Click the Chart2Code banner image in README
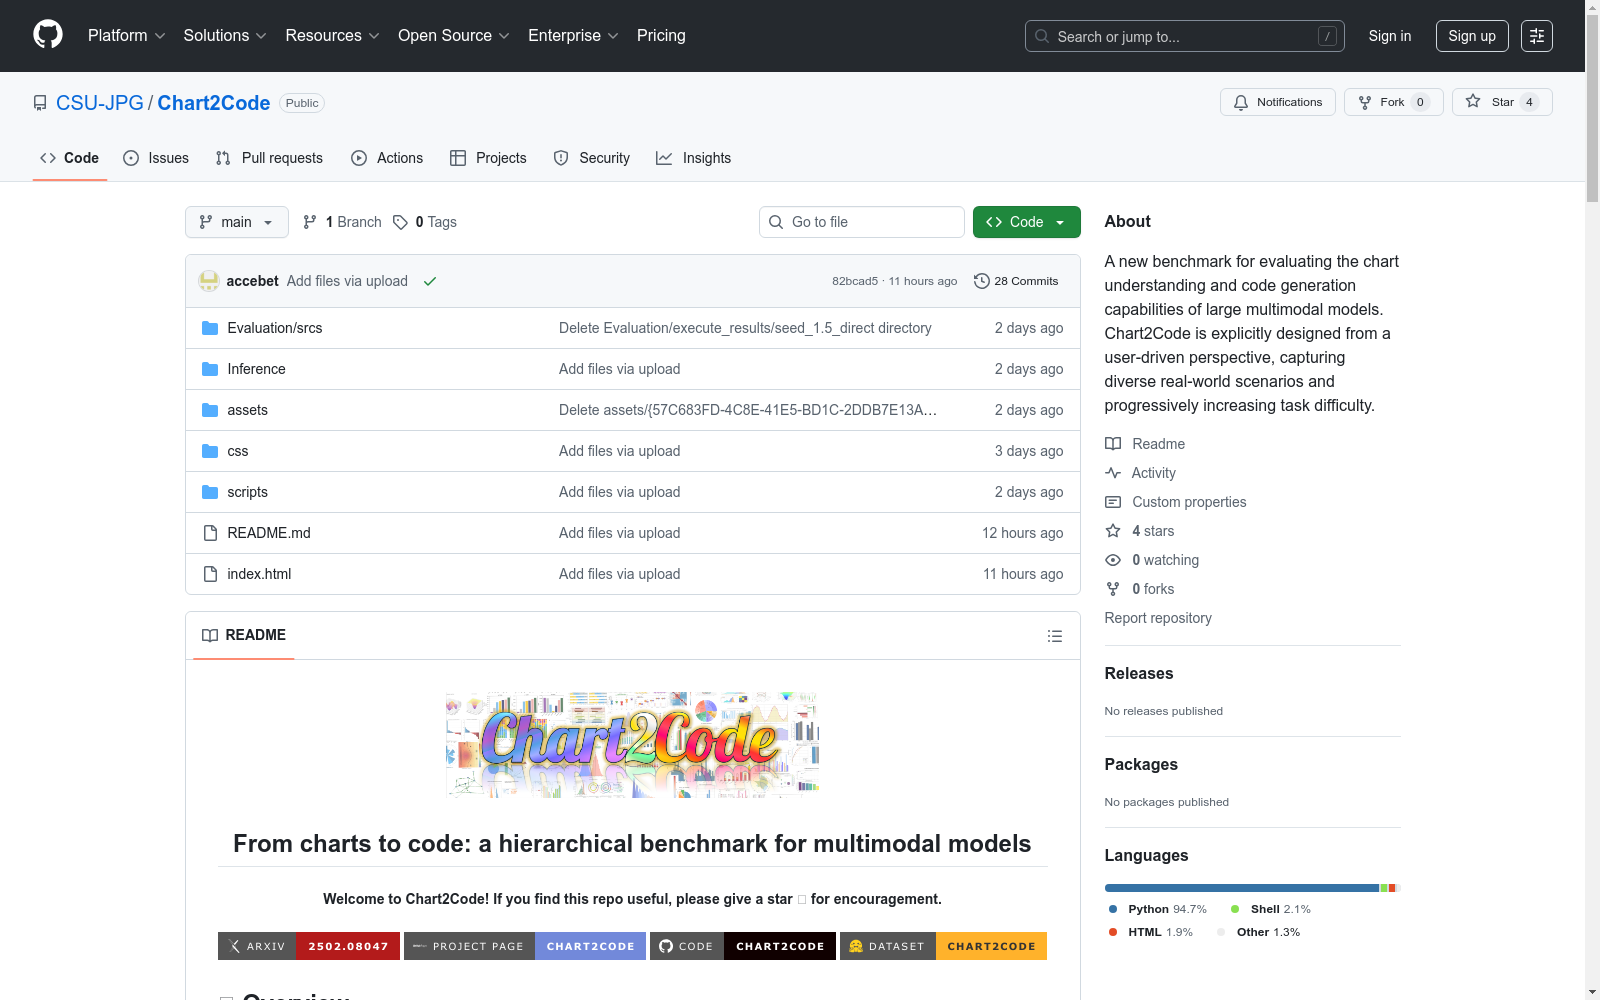The image size is (1600, 1000). 632,745
